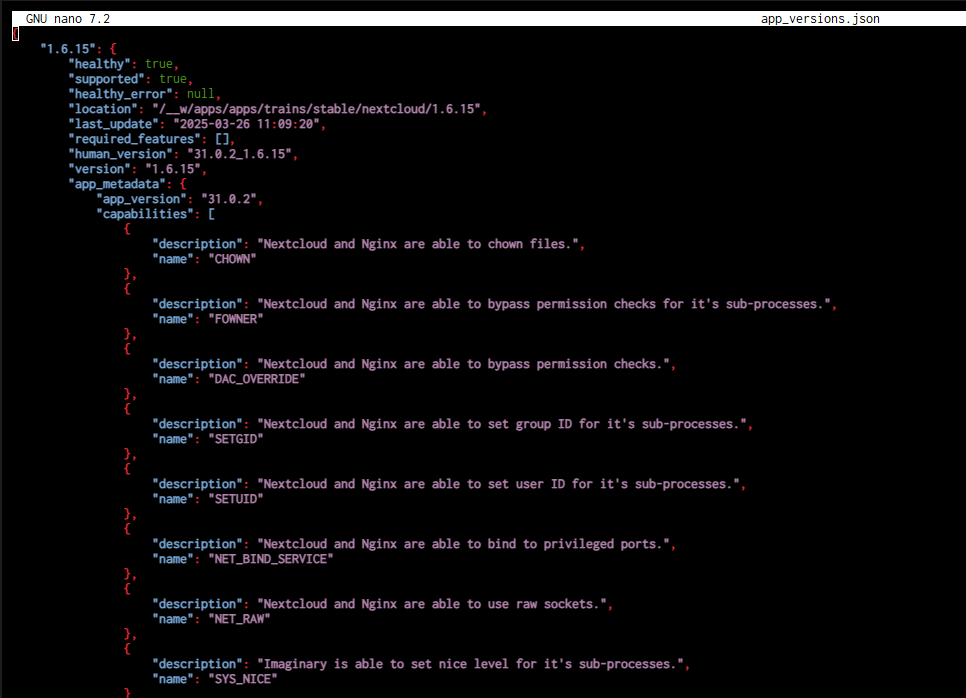Click the location path string ending nextcloud/1.6.15

coord(316,109)
